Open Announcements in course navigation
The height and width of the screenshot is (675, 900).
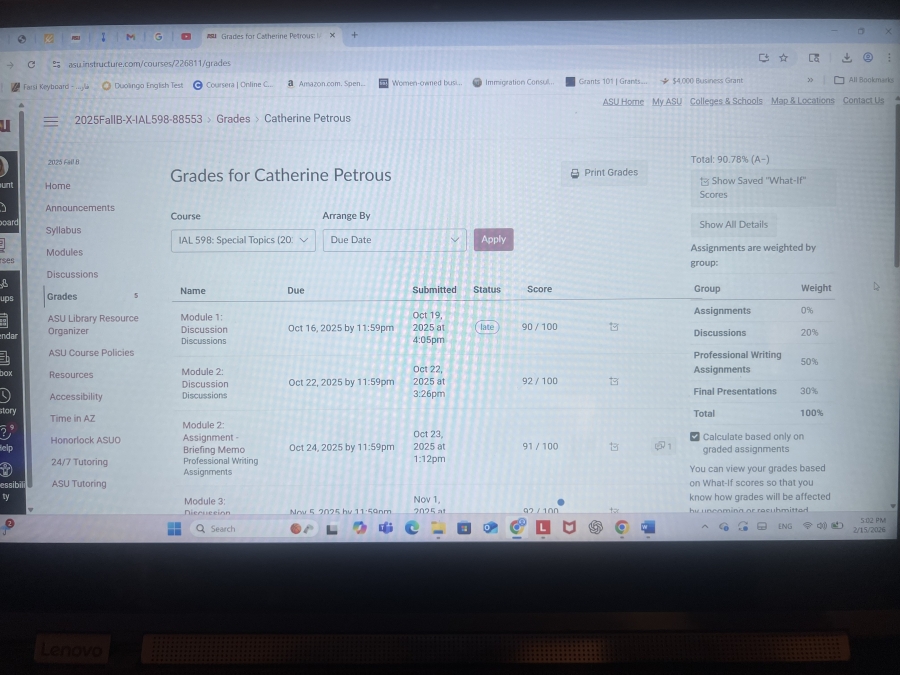point(80,208)
